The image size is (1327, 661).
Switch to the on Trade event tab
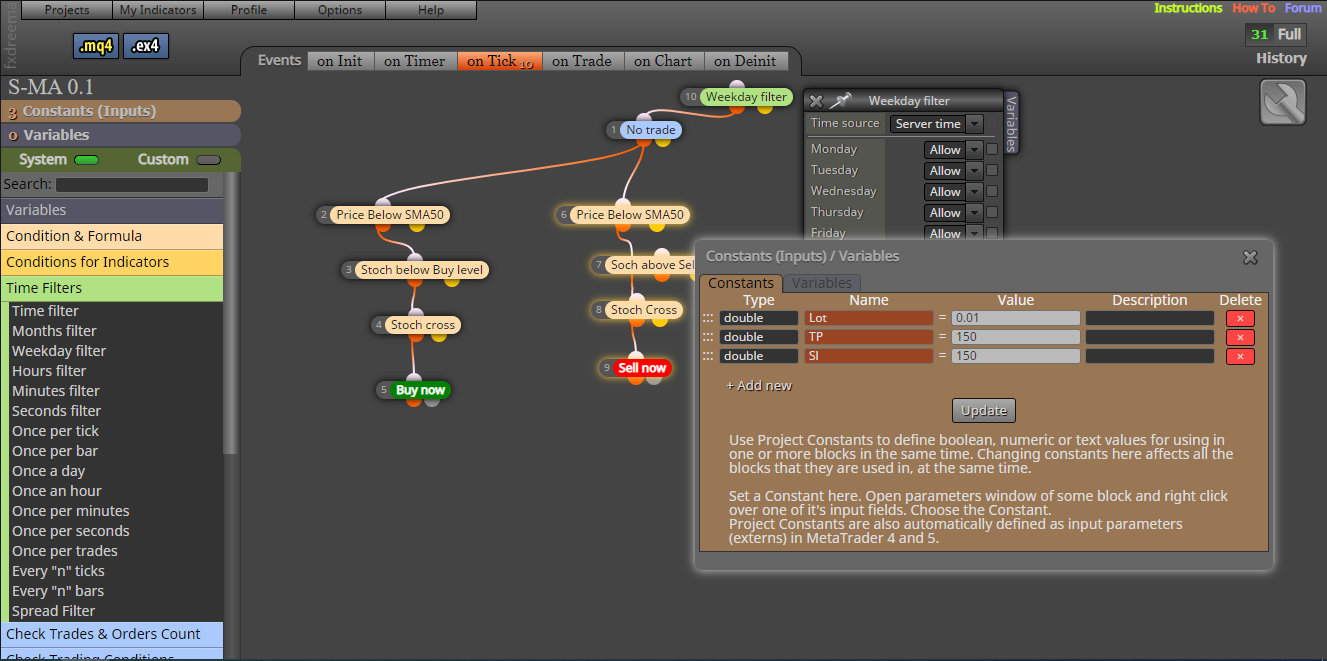[582, 61]
